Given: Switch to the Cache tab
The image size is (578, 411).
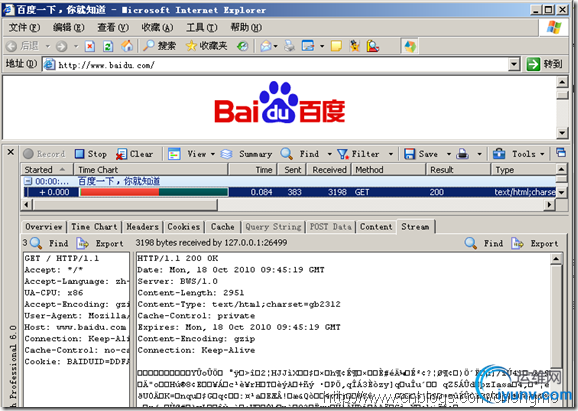Looking at the screenshot, I should click(x=223, y=227).
